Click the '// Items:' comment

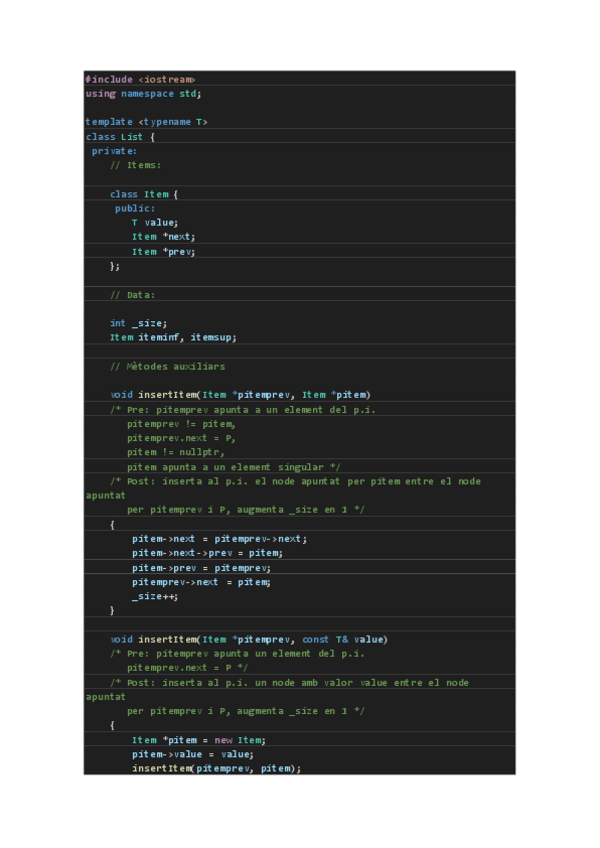[135, 165]
